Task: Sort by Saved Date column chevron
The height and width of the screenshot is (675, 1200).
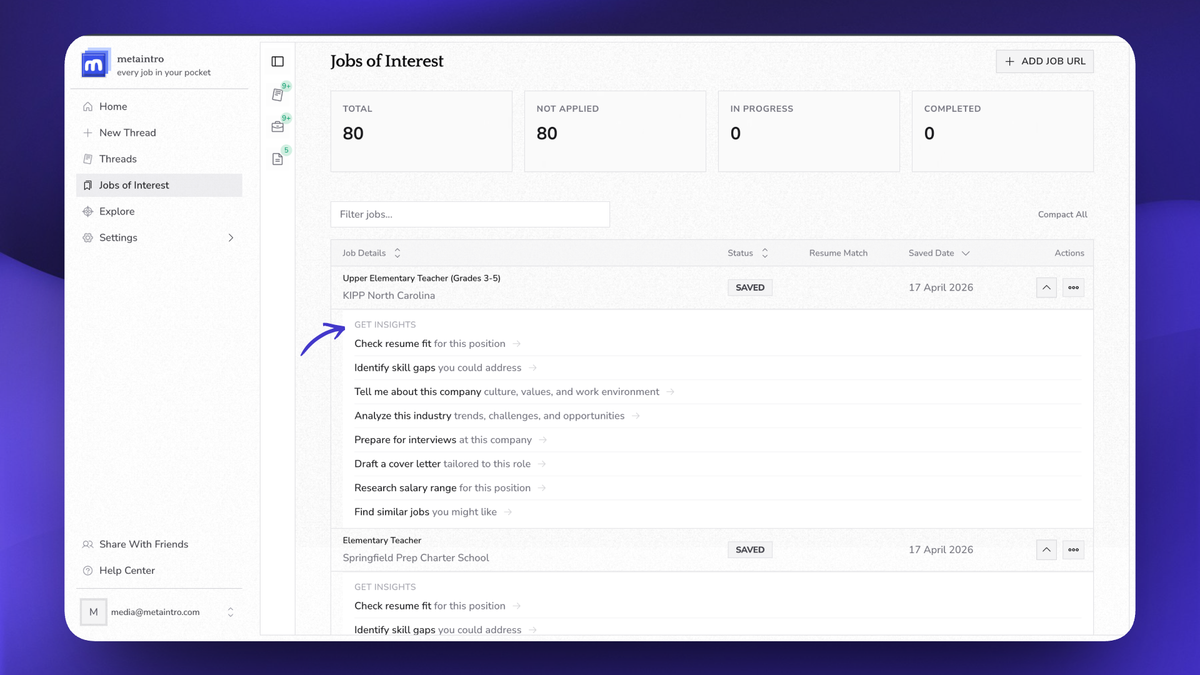Action: (965, 254)
